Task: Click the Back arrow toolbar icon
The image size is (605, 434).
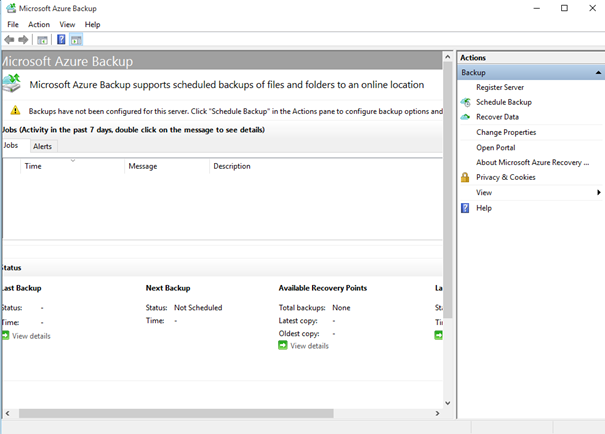Action: pos(9,40)
